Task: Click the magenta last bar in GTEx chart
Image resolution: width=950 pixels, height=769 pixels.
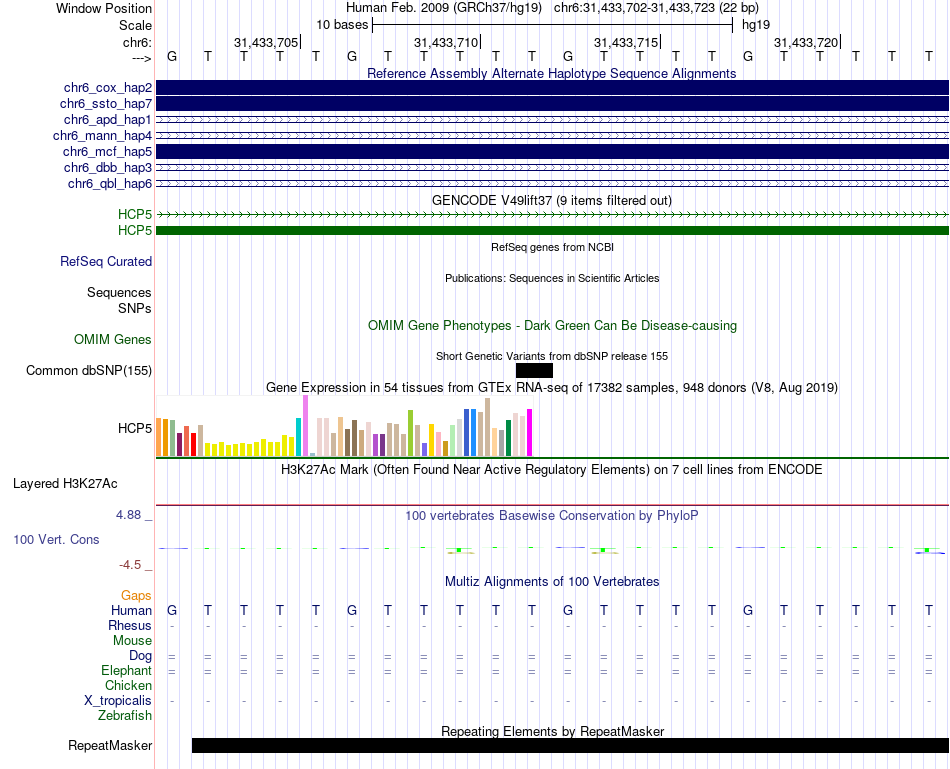Action: tap(530, 433)
